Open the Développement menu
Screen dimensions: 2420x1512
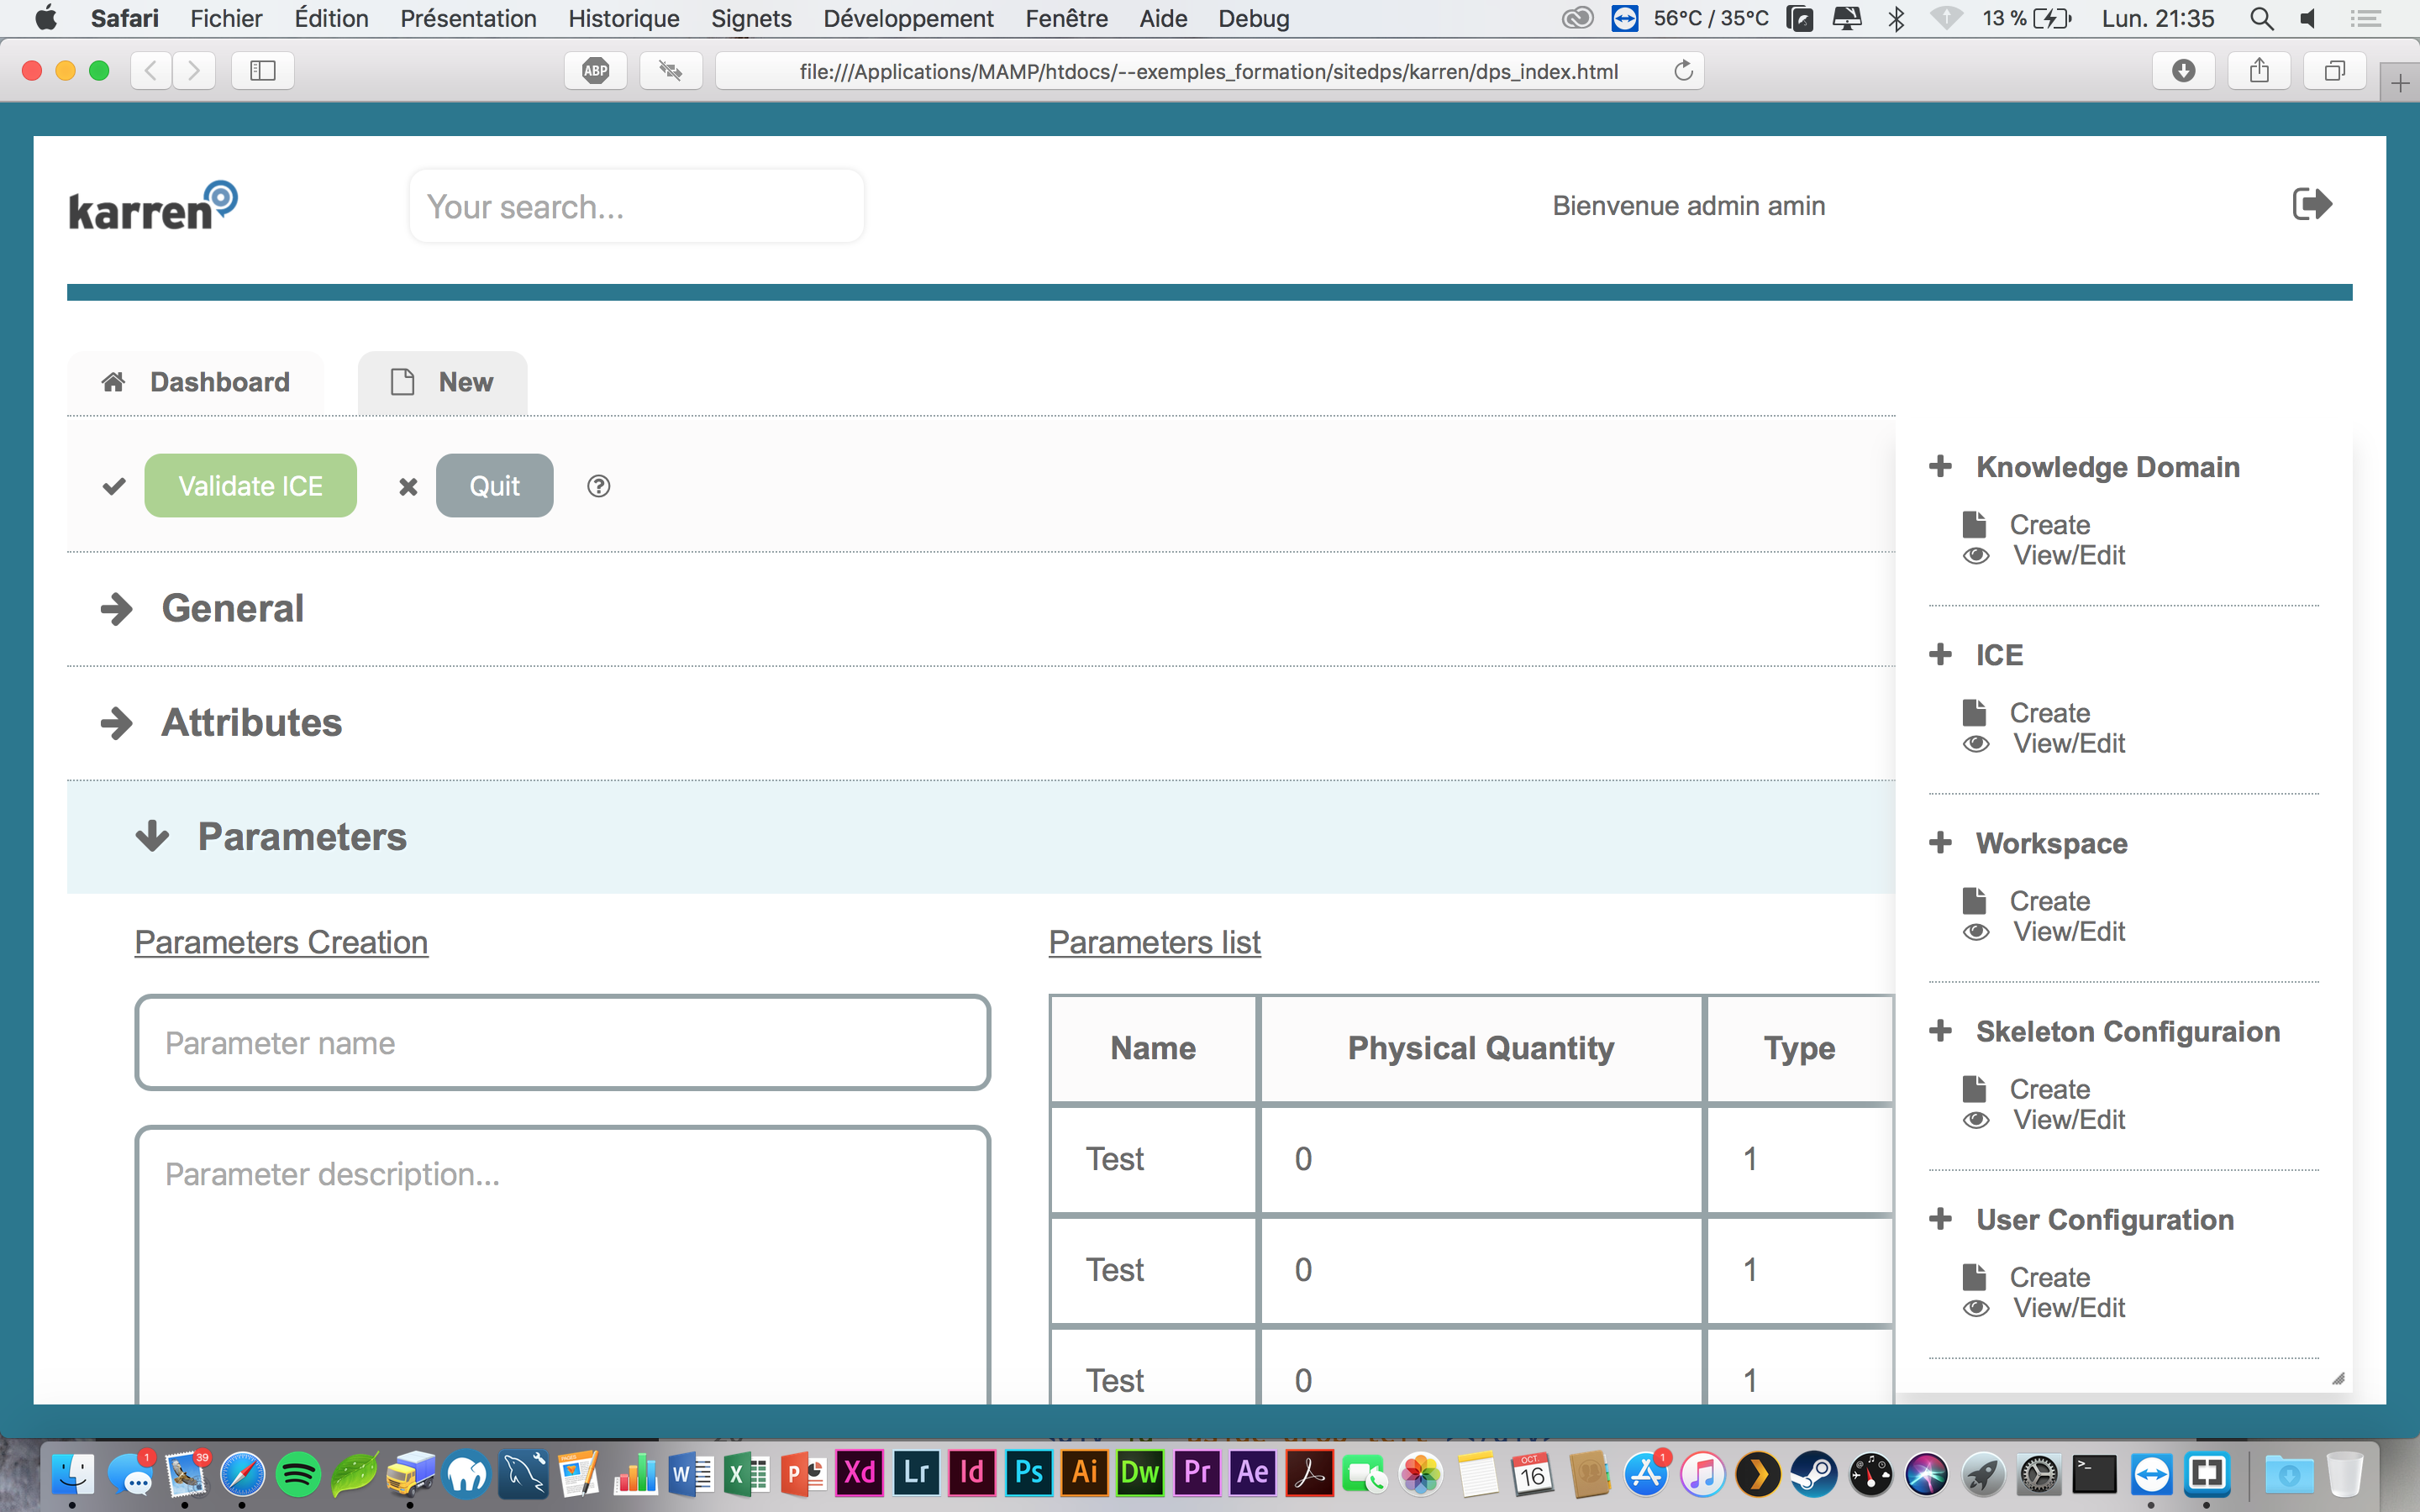click(908, 18)
